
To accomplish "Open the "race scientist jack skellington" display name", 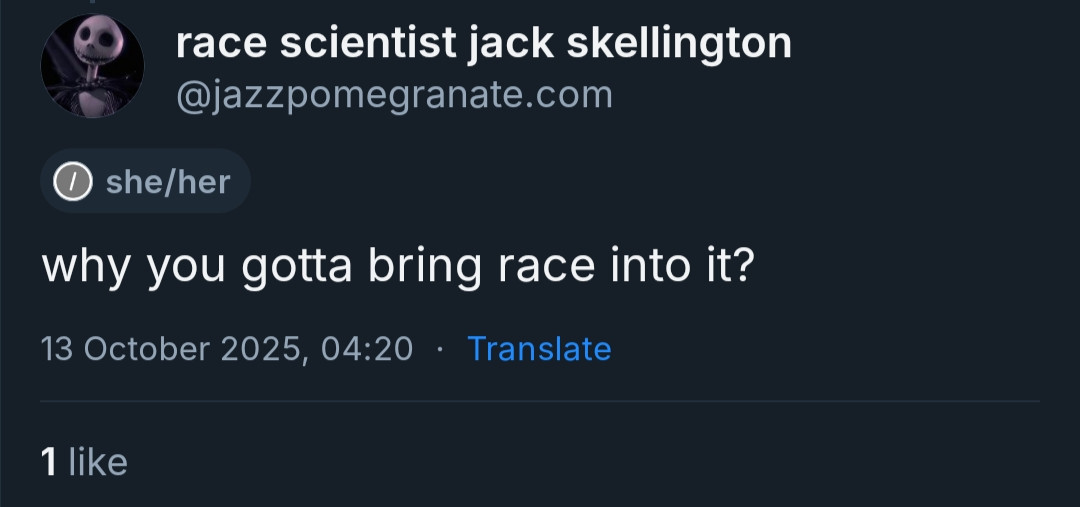I will 483,43.
